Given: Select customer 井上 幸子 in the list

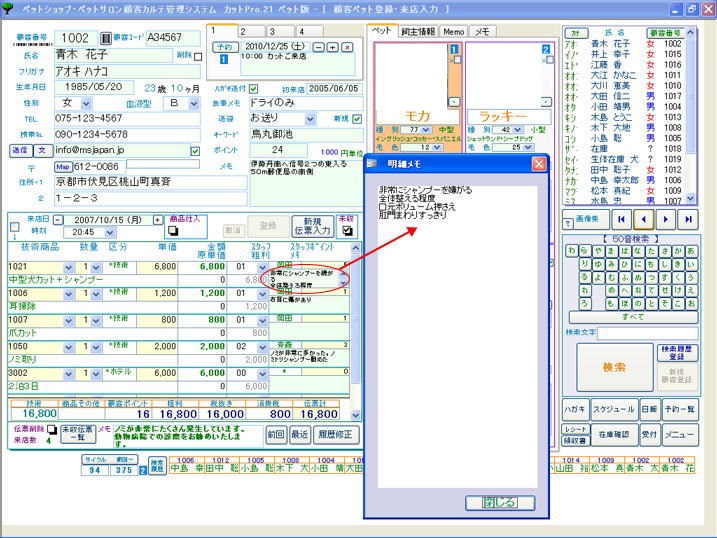Looking at the screenshot, I should click(623, 54).
